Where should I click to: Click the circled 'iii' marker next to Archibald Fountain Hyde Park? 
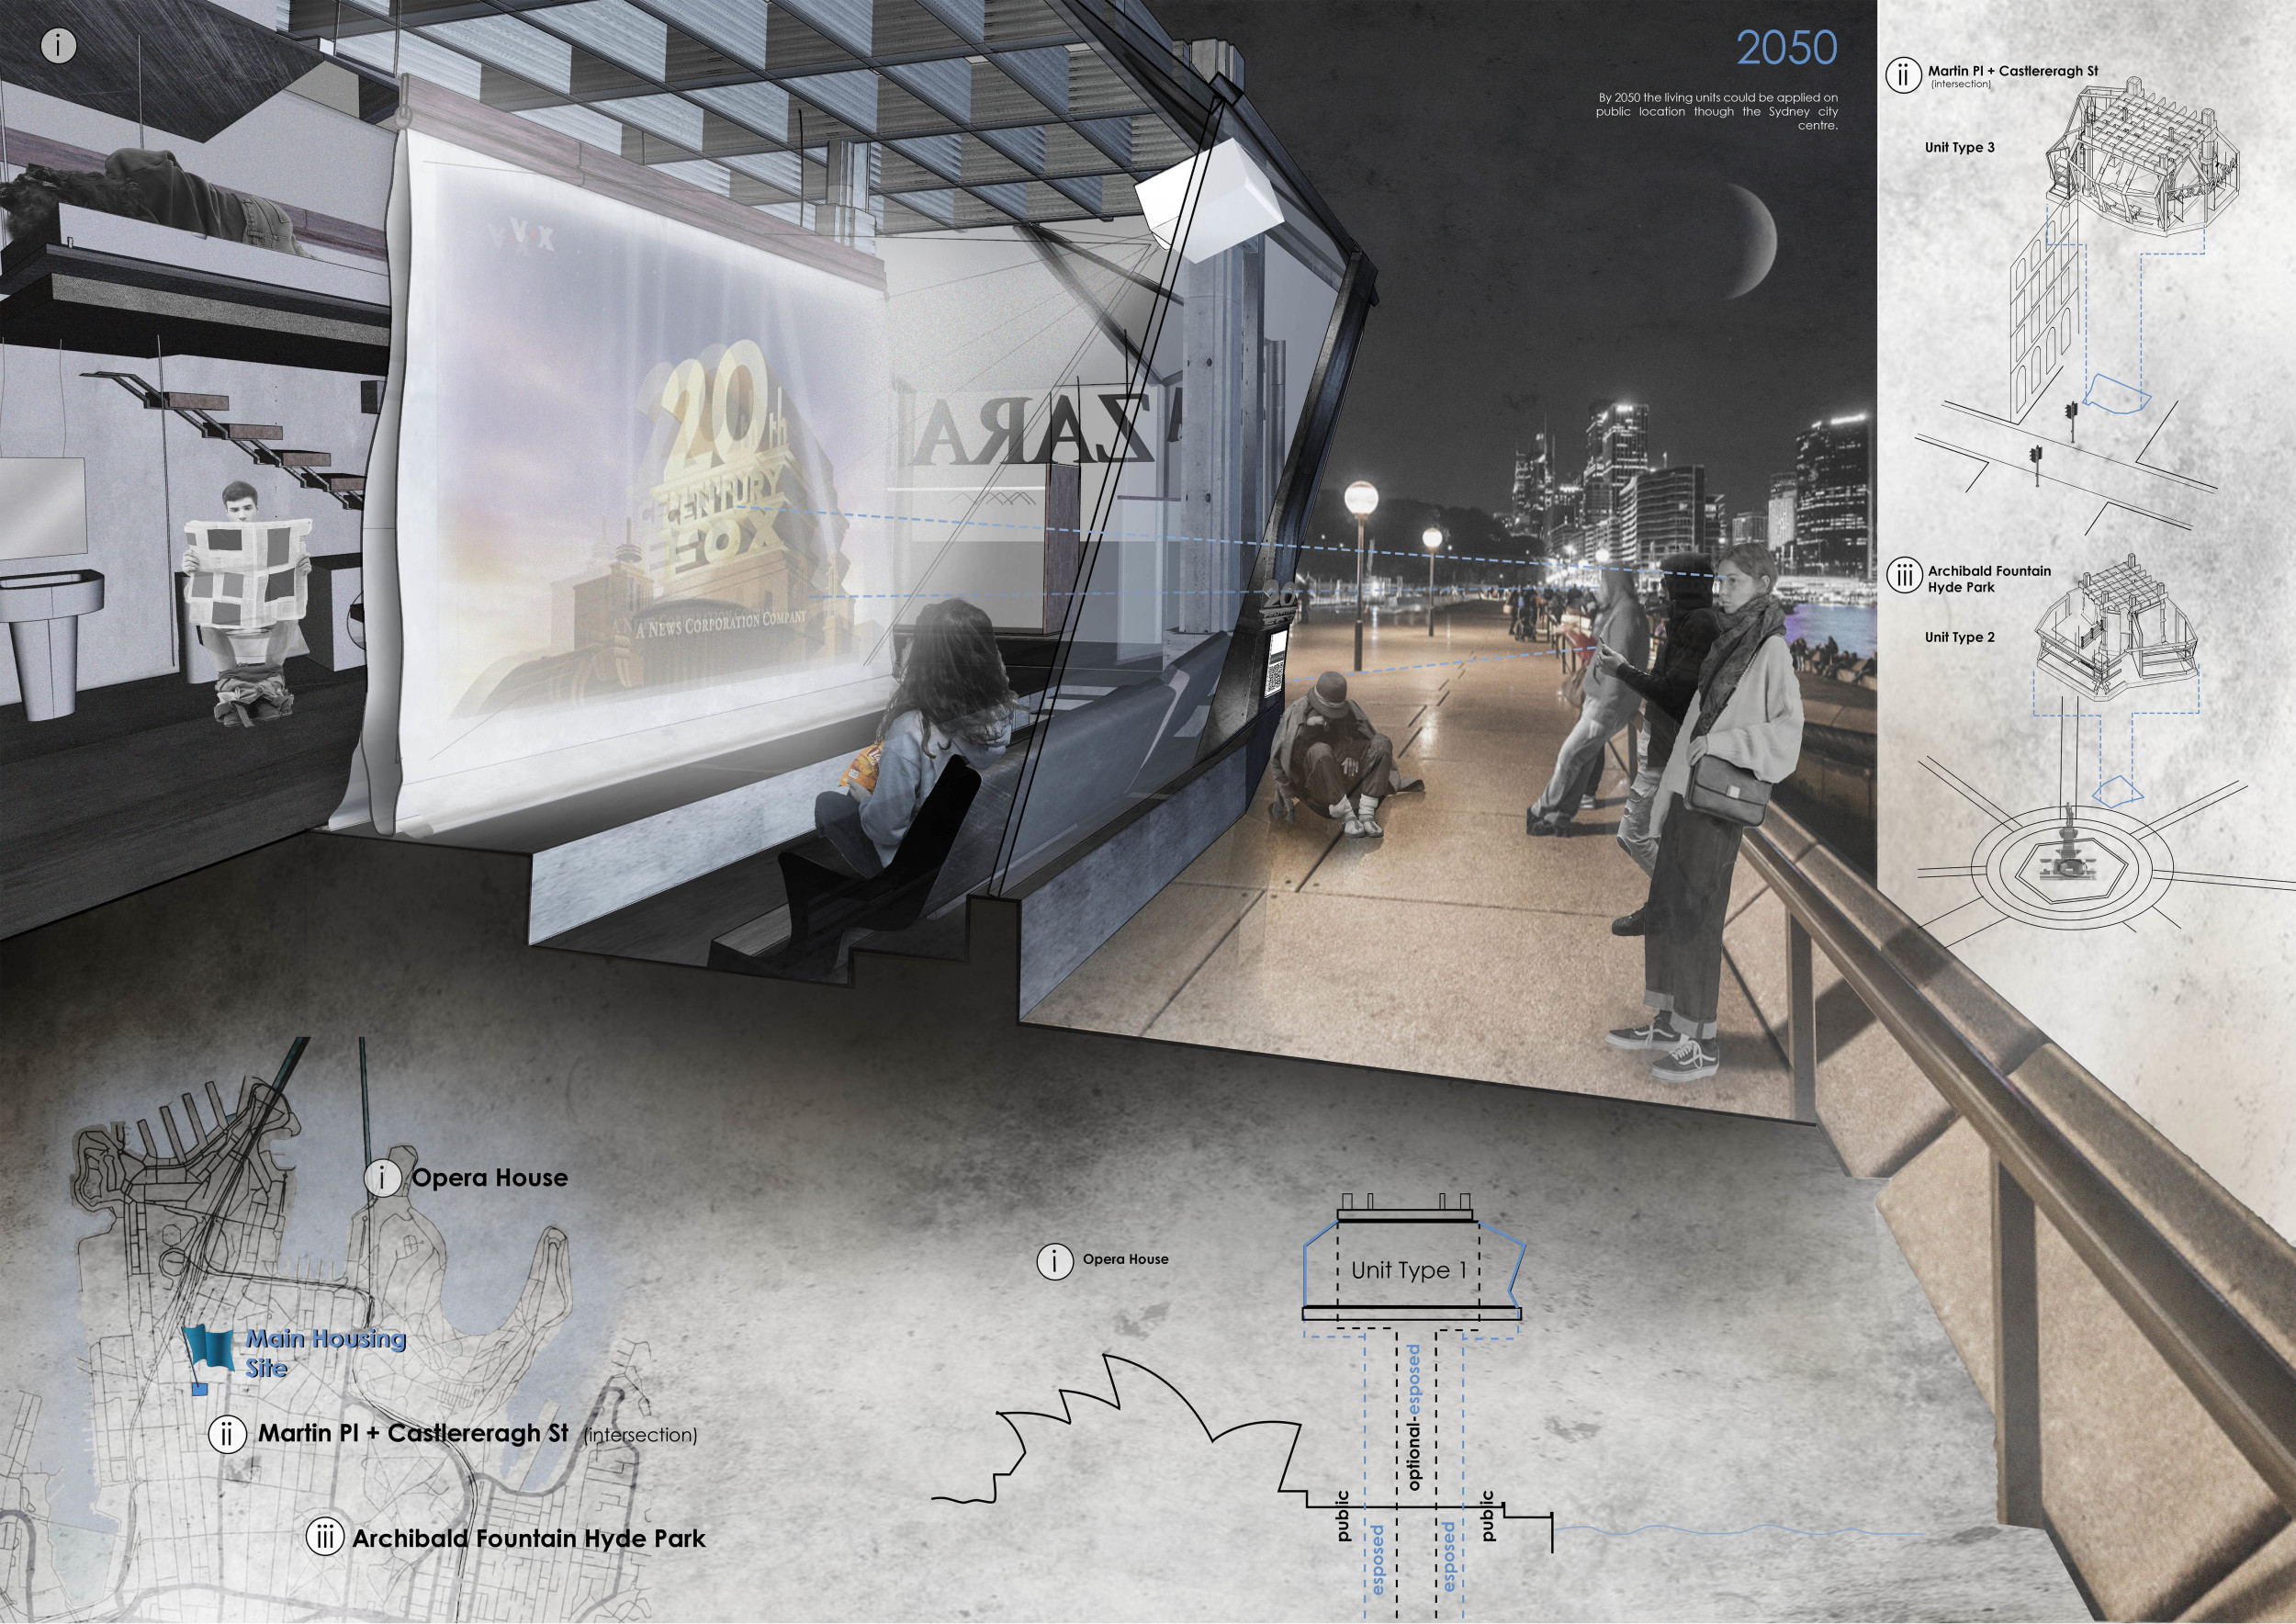tap(324, 1538)
